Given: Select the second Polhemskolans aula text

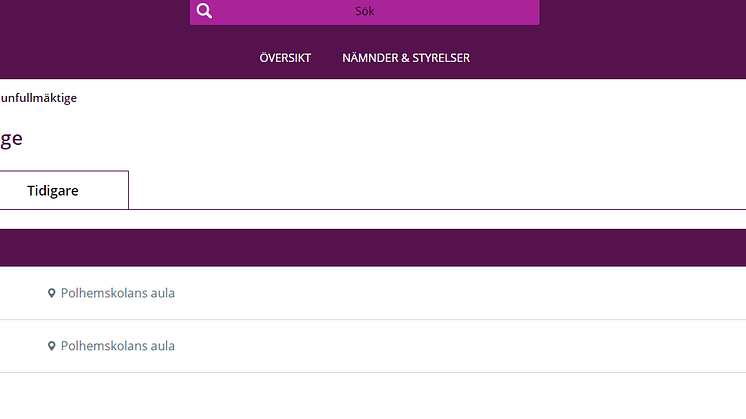Looking at the screenshot, I should coord(118,346).
